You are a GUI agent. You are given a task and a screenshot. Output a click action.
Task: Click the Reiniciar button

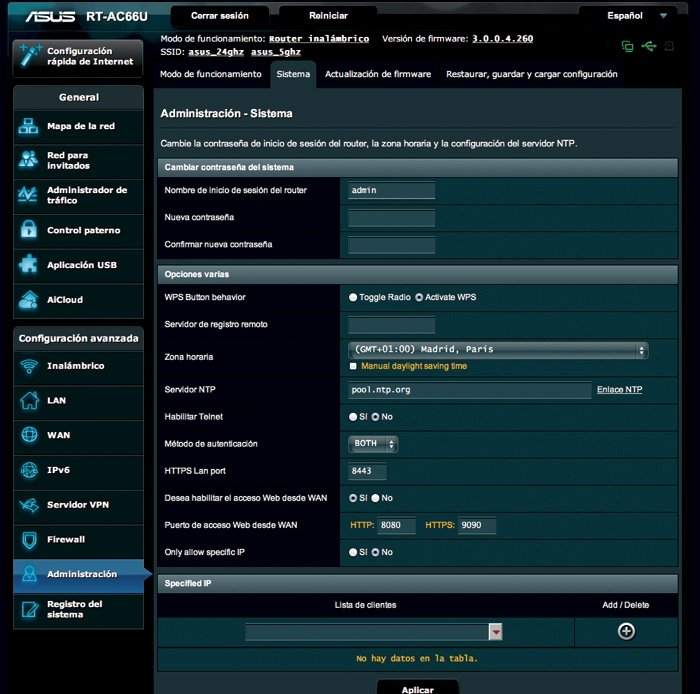click(x=328, y=16)
